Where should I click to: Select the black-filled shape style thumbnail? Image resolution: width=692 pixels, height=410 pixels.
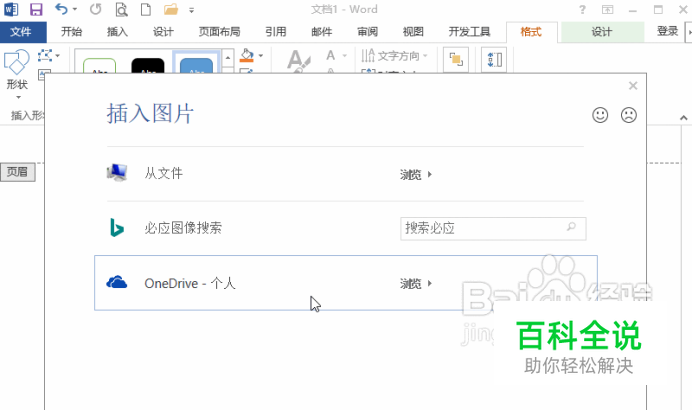click(148, 66)
